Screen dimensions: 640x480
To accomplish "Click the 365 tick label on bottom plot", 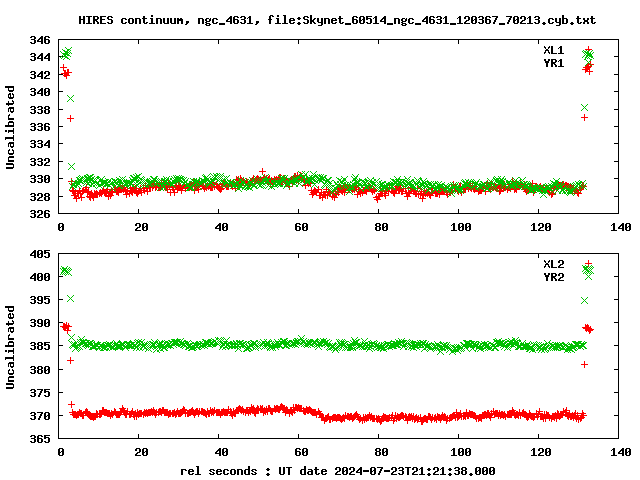I will (40, 439).
